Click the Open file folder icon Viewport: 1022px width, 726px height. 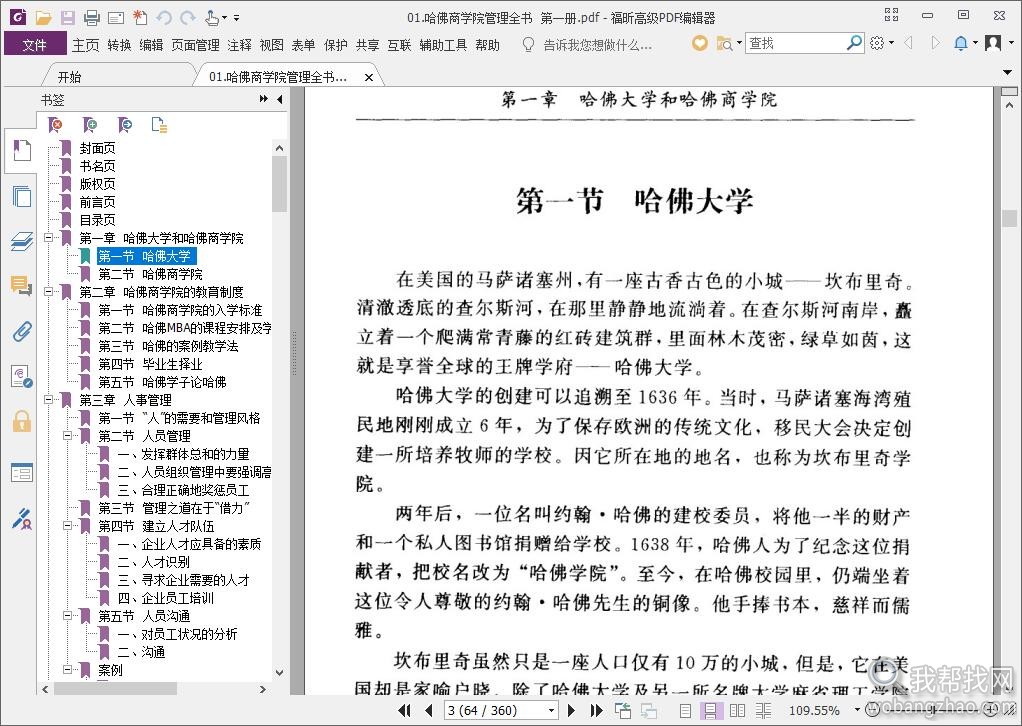point(44,18)
